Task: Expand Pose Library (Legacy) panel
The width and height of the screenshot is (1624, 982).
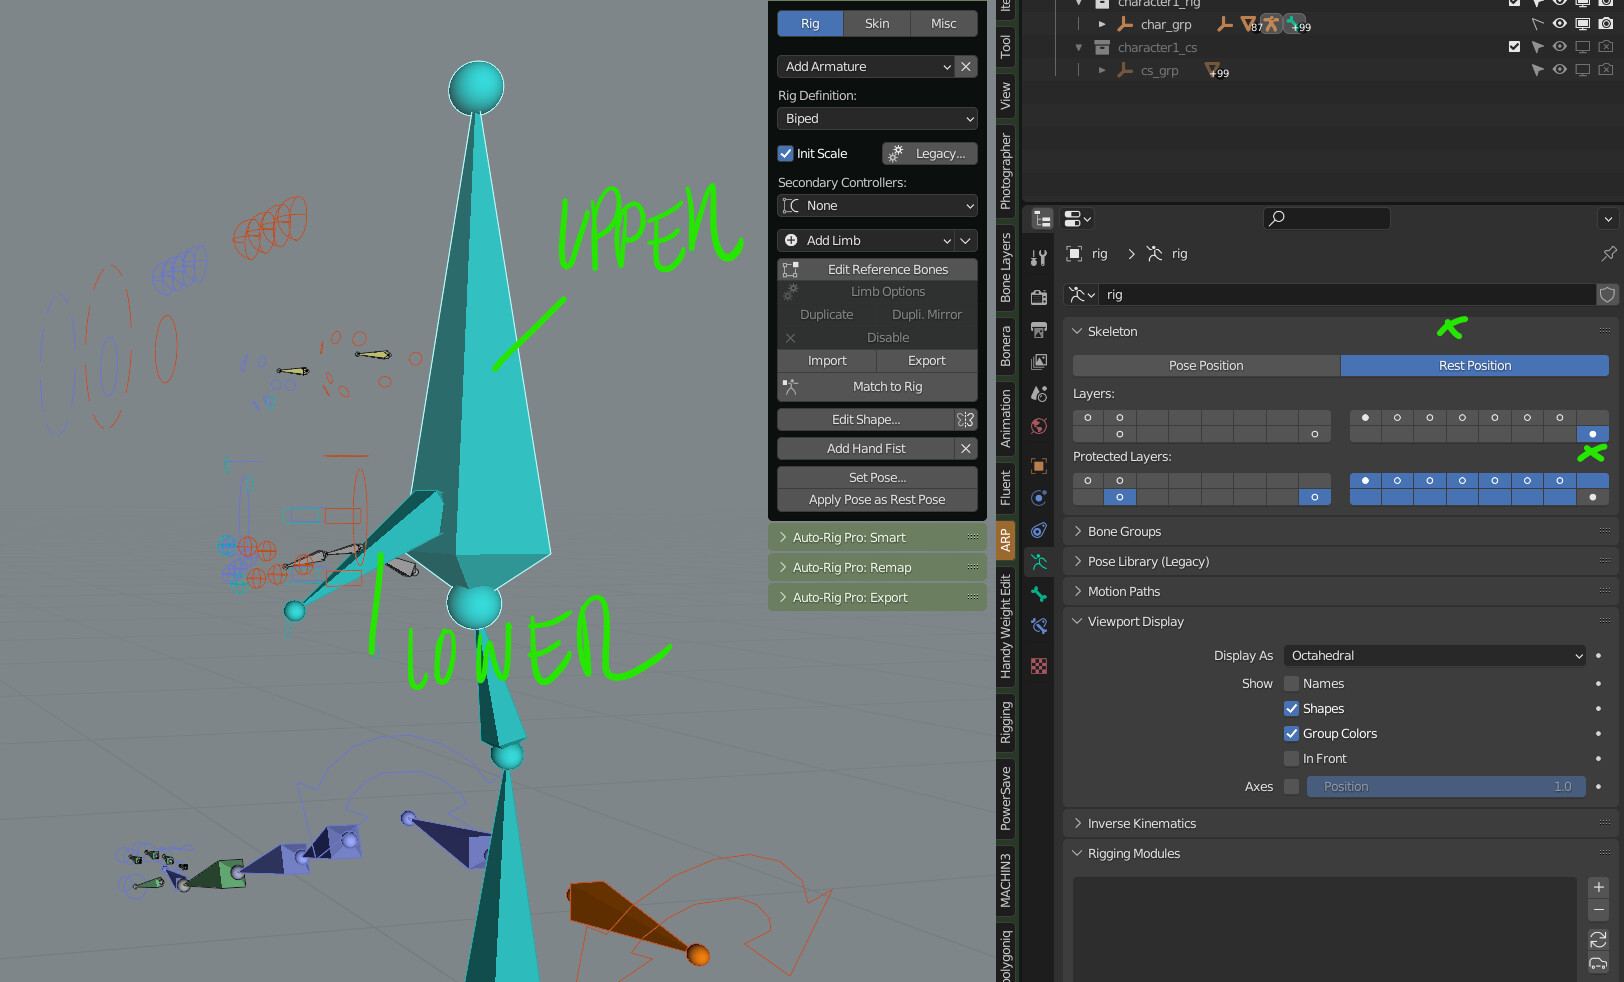Action: [x=1340, y=562]
